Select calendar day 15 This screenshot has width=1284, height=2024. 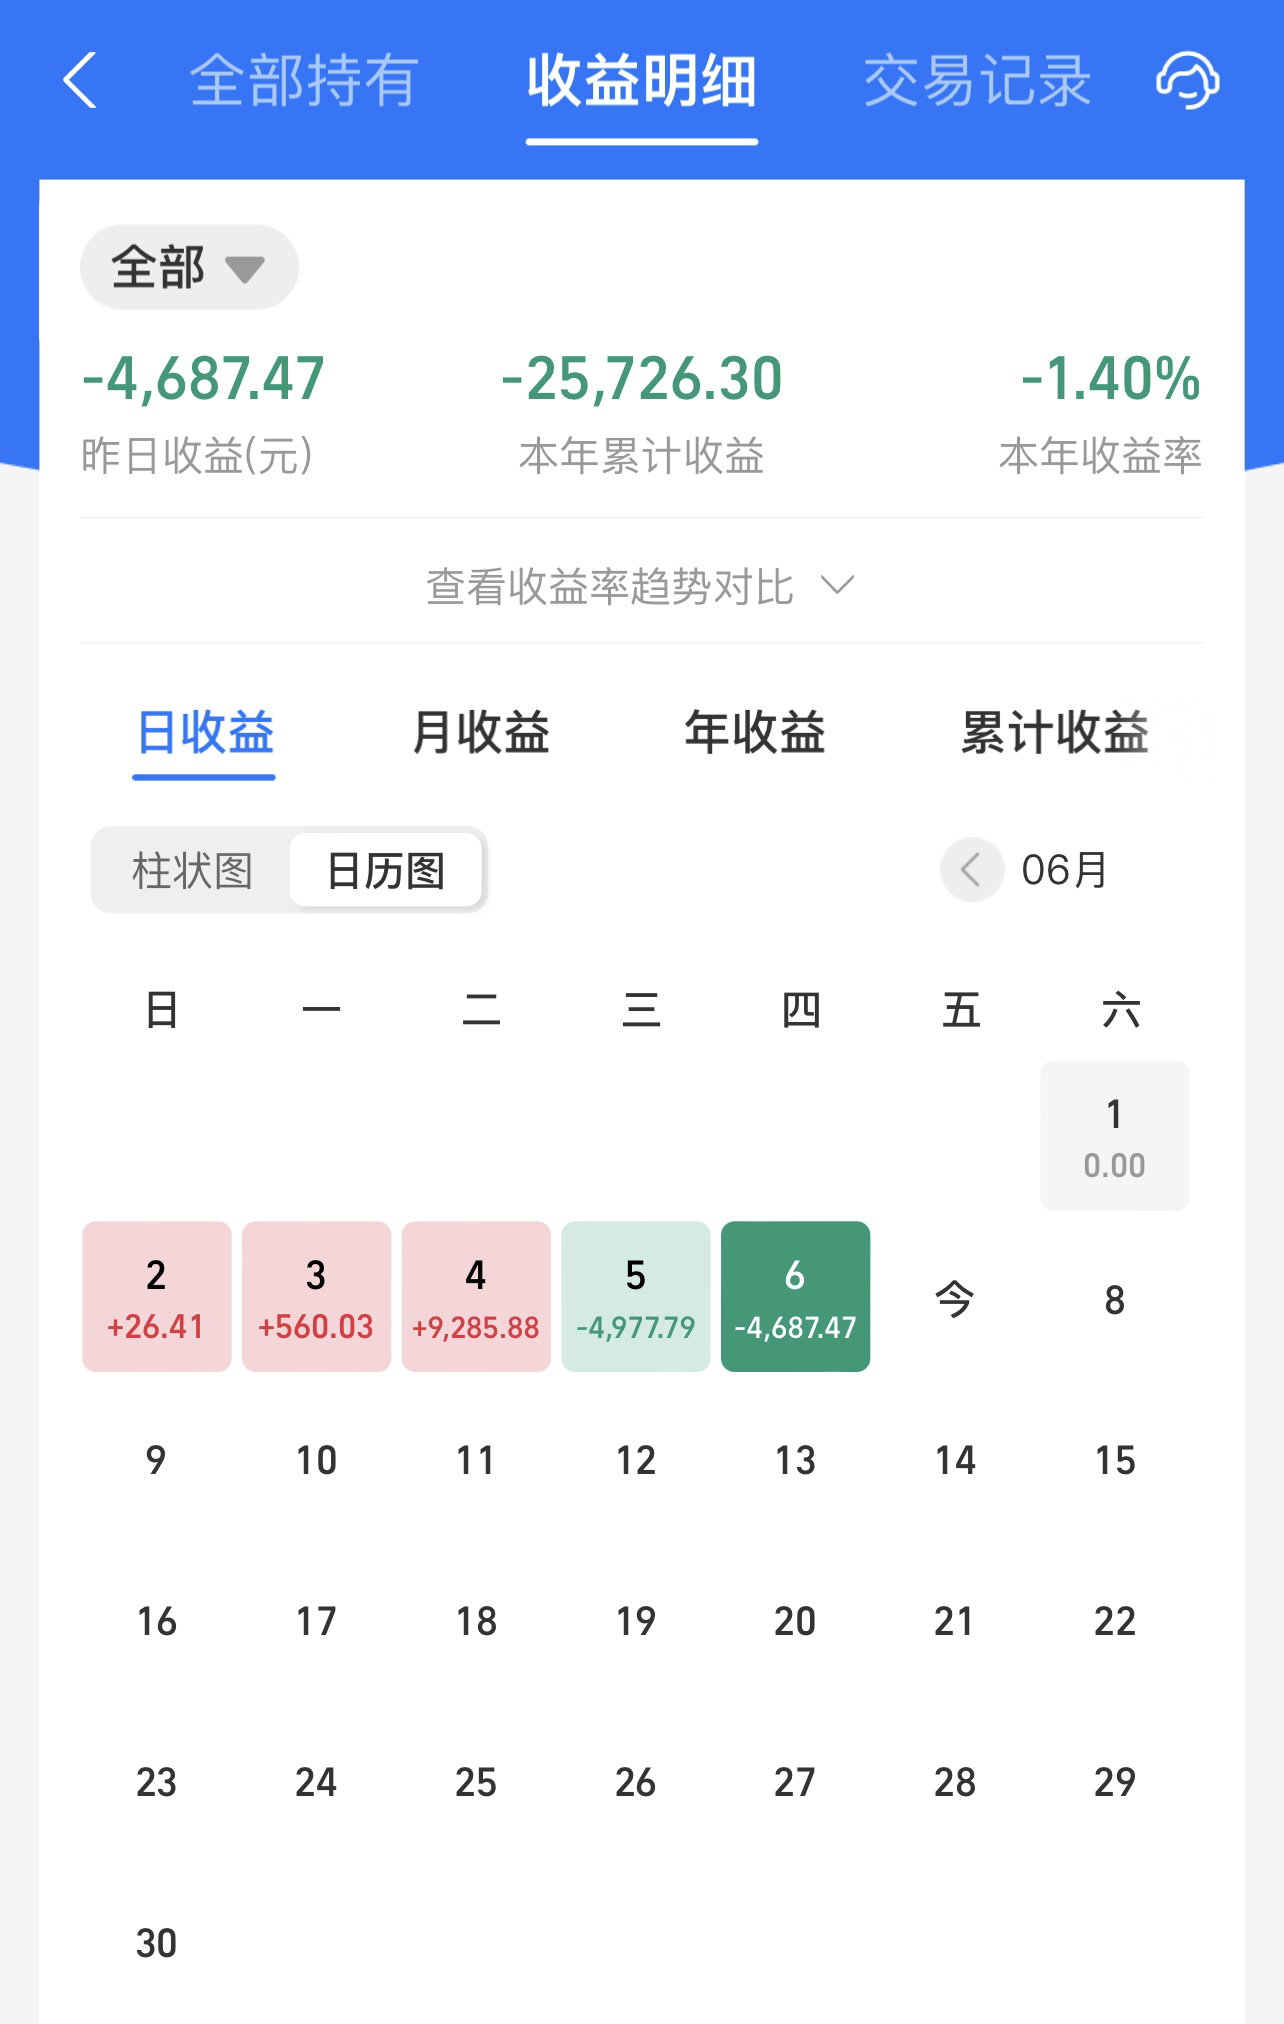[1115, 1460]
